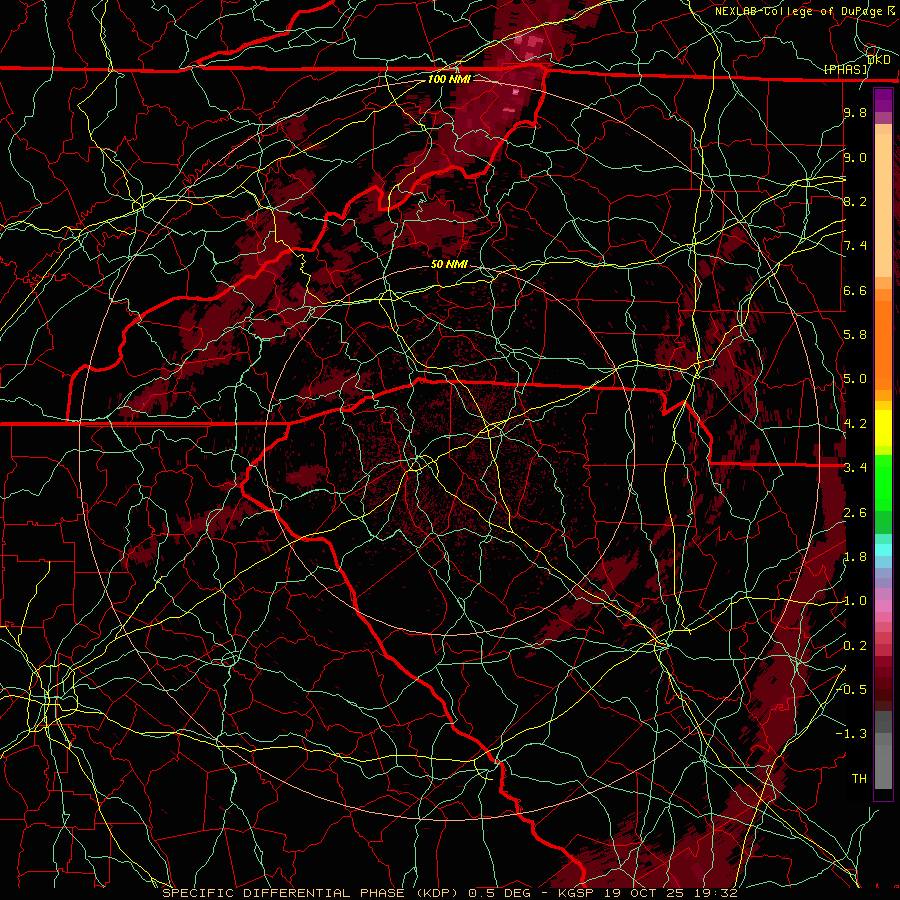900x900 pixels.
Task: Click the 7.4 value on color scale
Action: coord(855,246)
